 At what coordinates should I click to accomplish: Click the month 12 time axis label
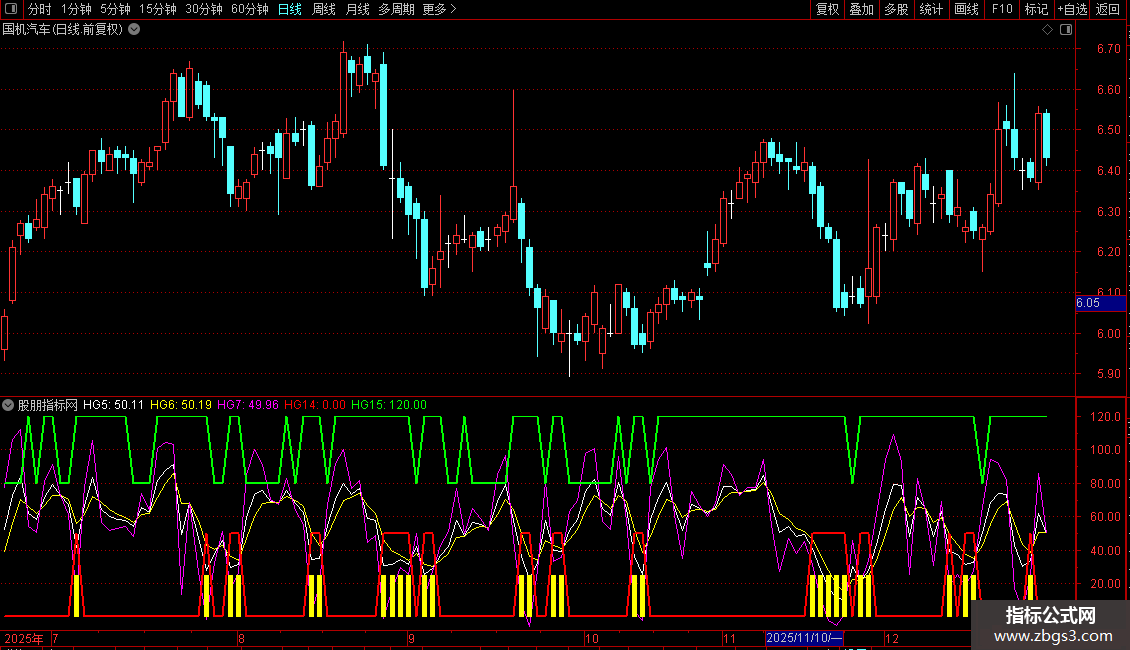tap(891, 638)
